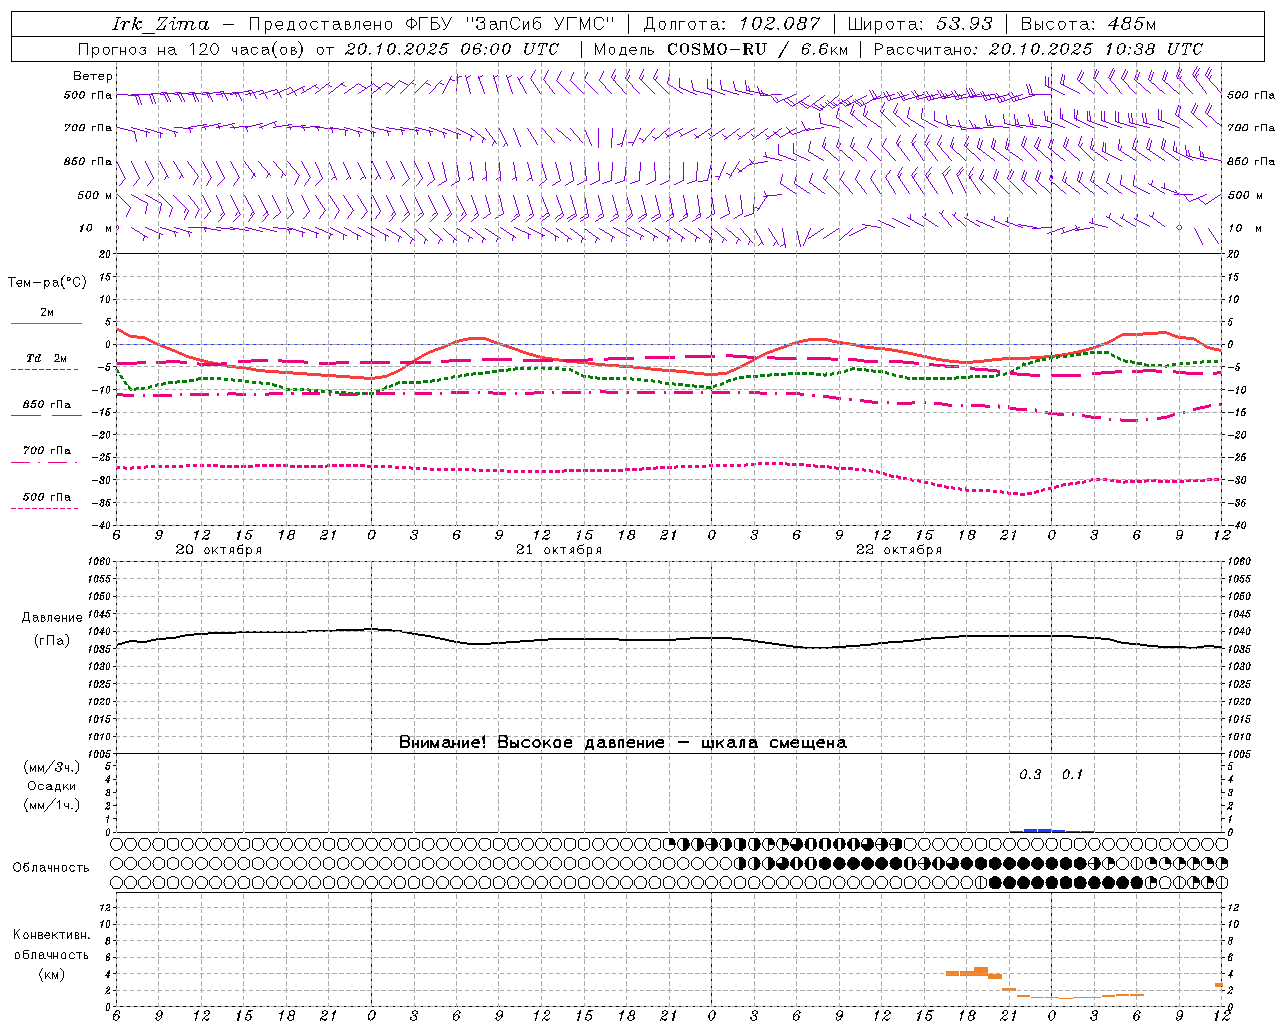Click the "Irk_Zima" station title
The image size is (1280, 1024).
pos(161,24)
